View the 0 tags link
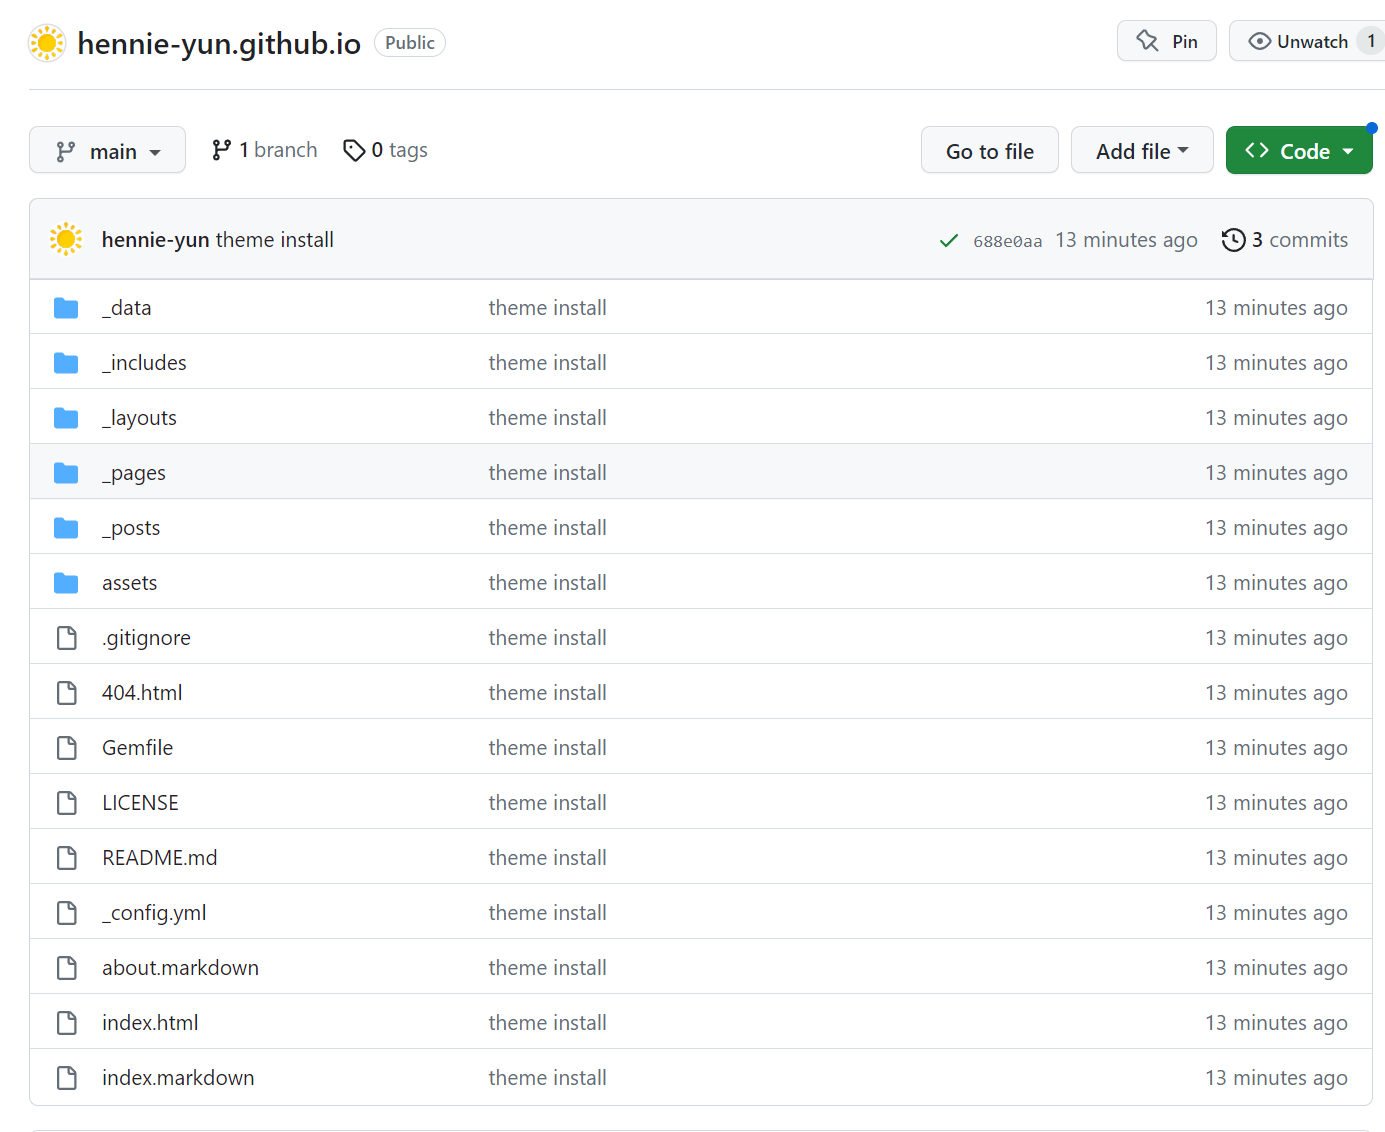 point(385,150)
